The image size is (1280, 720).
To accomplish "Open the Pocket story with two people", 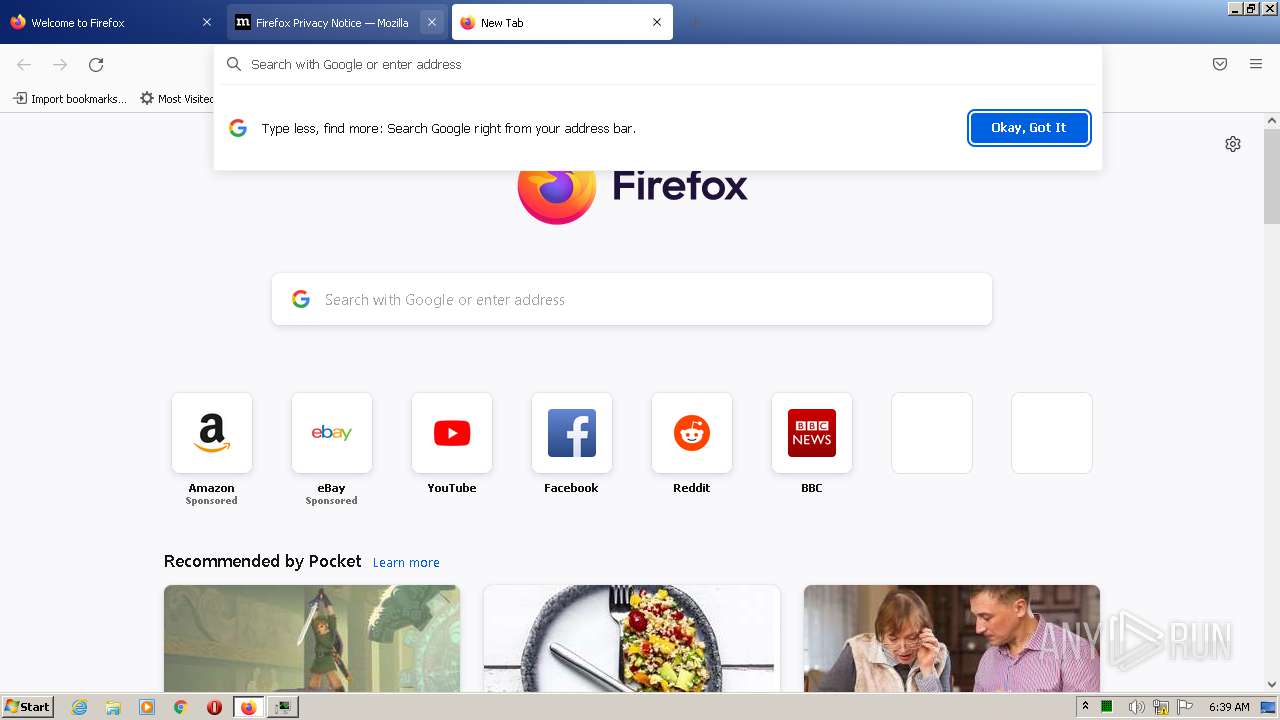I will point(952,639).
